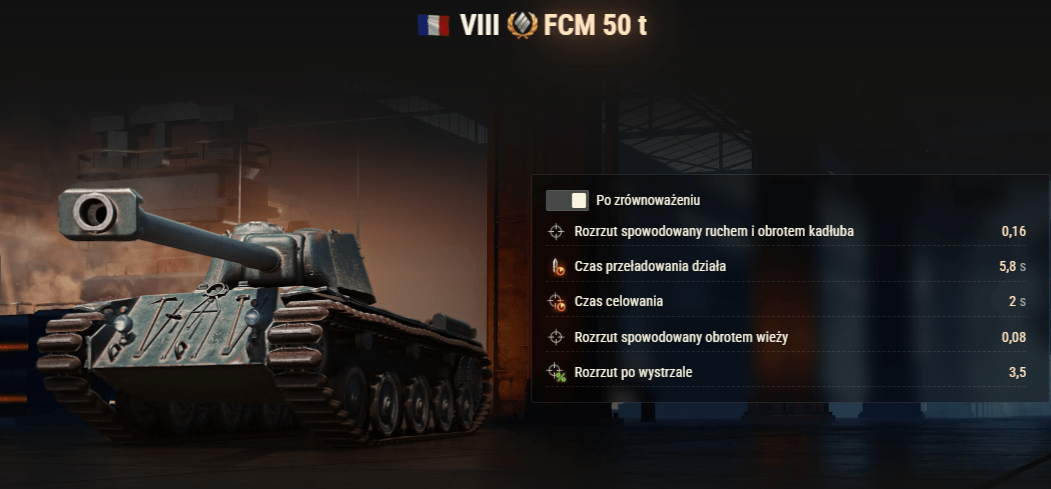Click the 3,5 after-shot dispersion value
The width and height of the screenshot is (1051, 489).
(1017, 372)
